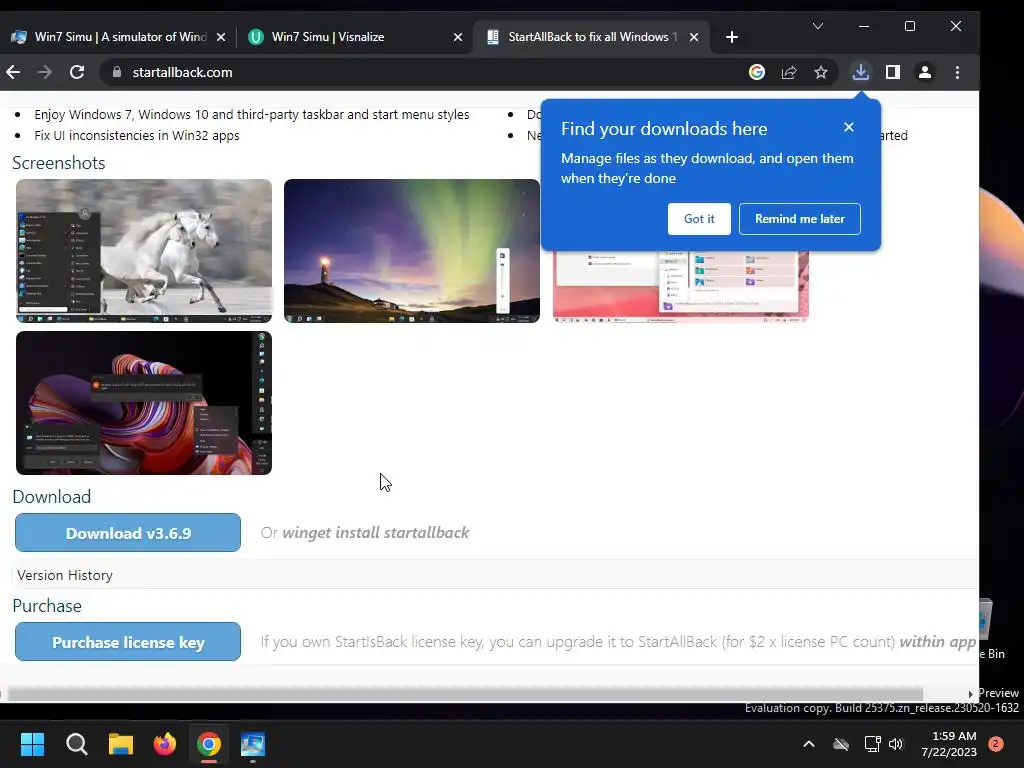The width and height of the screenshot is (1024, 768).
Task: Open the white horses screenshot thumbnail
Action: (144, 251)
